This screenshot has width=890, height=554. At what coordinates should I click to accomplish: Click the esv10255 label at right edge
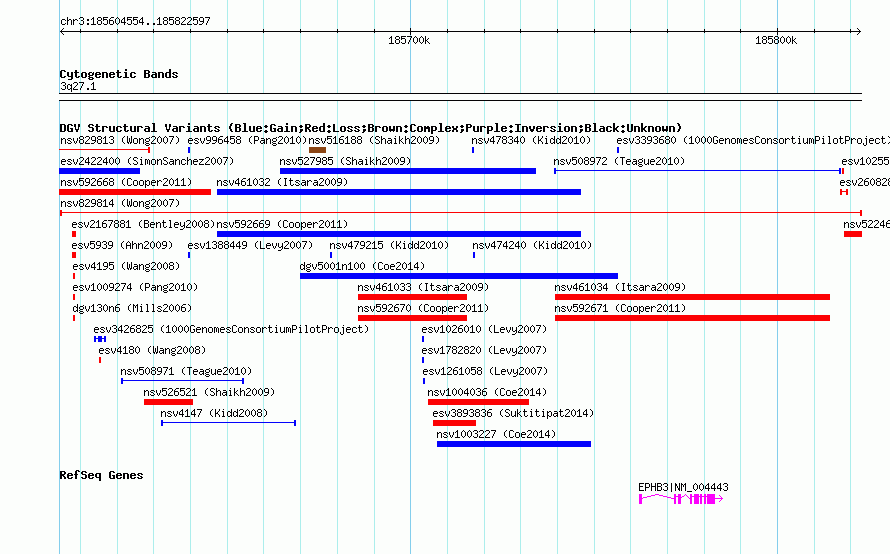[865, 161]
